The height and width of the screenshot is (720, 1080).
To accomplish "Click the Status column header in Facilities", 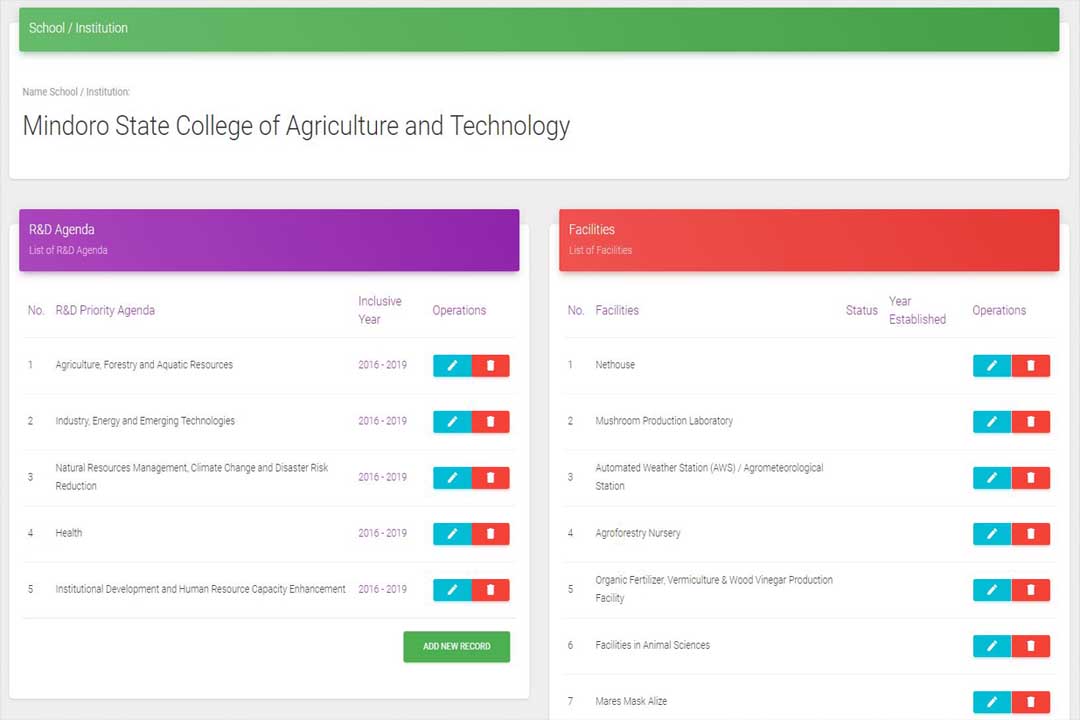I will (861, 310).
